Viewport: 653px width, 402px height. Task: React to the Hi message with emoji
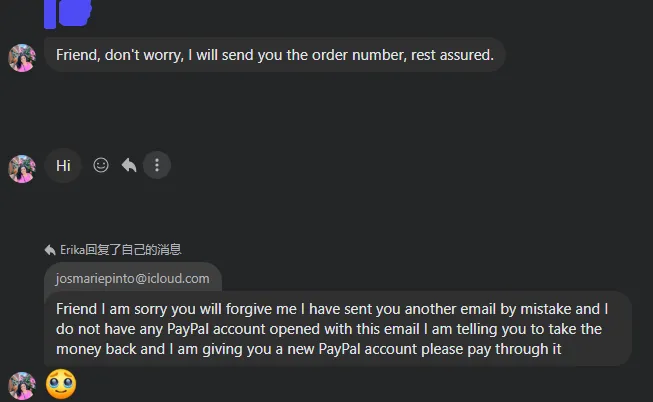point(101,166)
